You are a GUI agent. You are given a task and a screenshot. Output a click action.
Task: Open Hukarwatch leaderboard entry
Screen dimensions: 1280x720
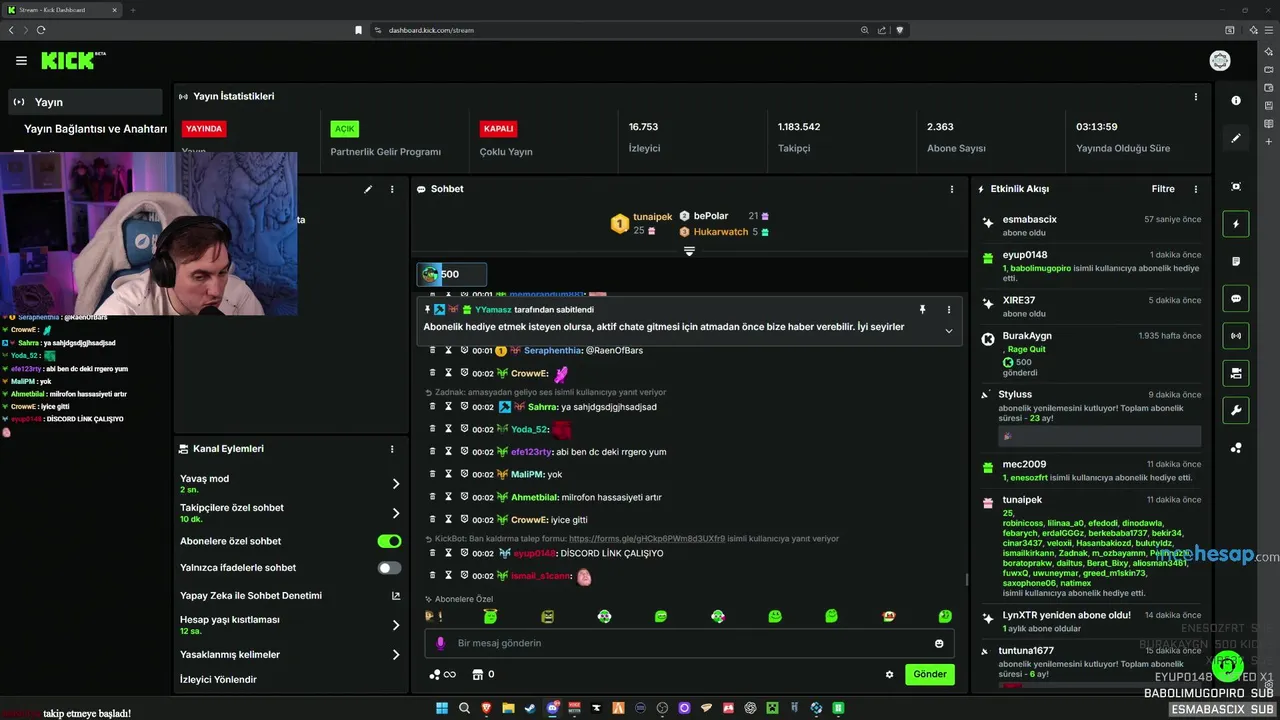point(721,232)
